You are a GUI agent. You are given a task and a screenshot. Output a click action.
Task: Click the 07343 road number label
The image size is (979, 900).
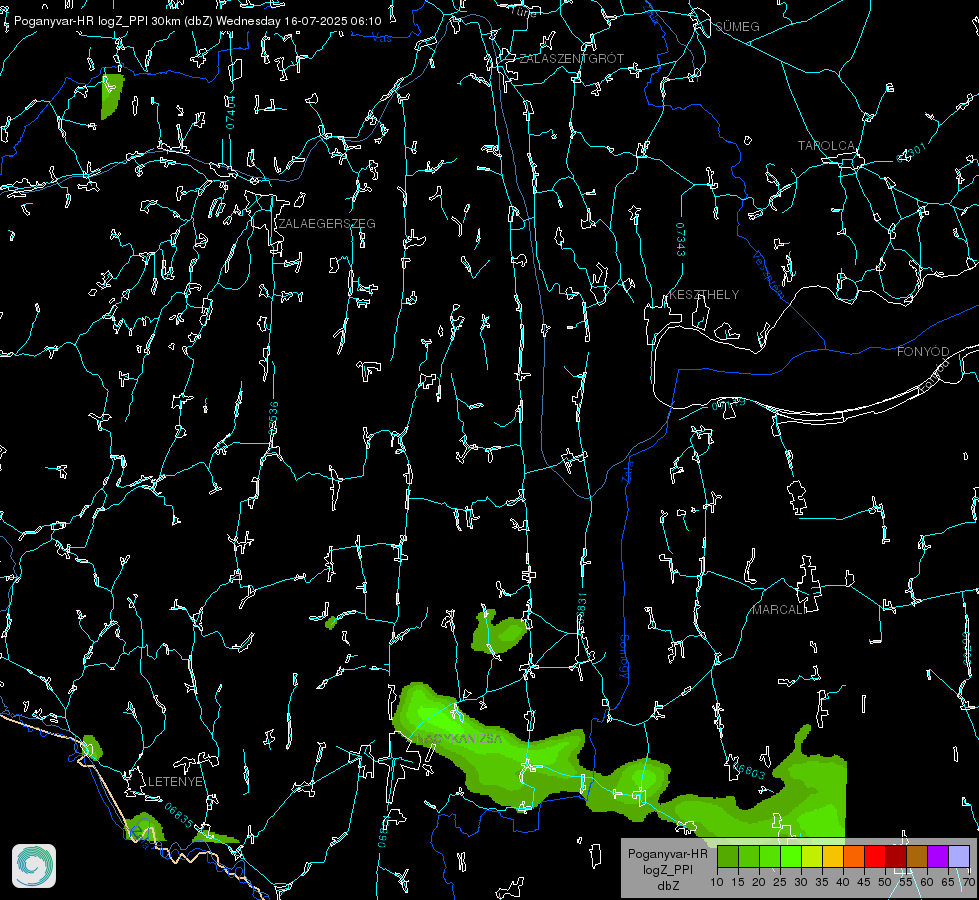click(680, 240)
